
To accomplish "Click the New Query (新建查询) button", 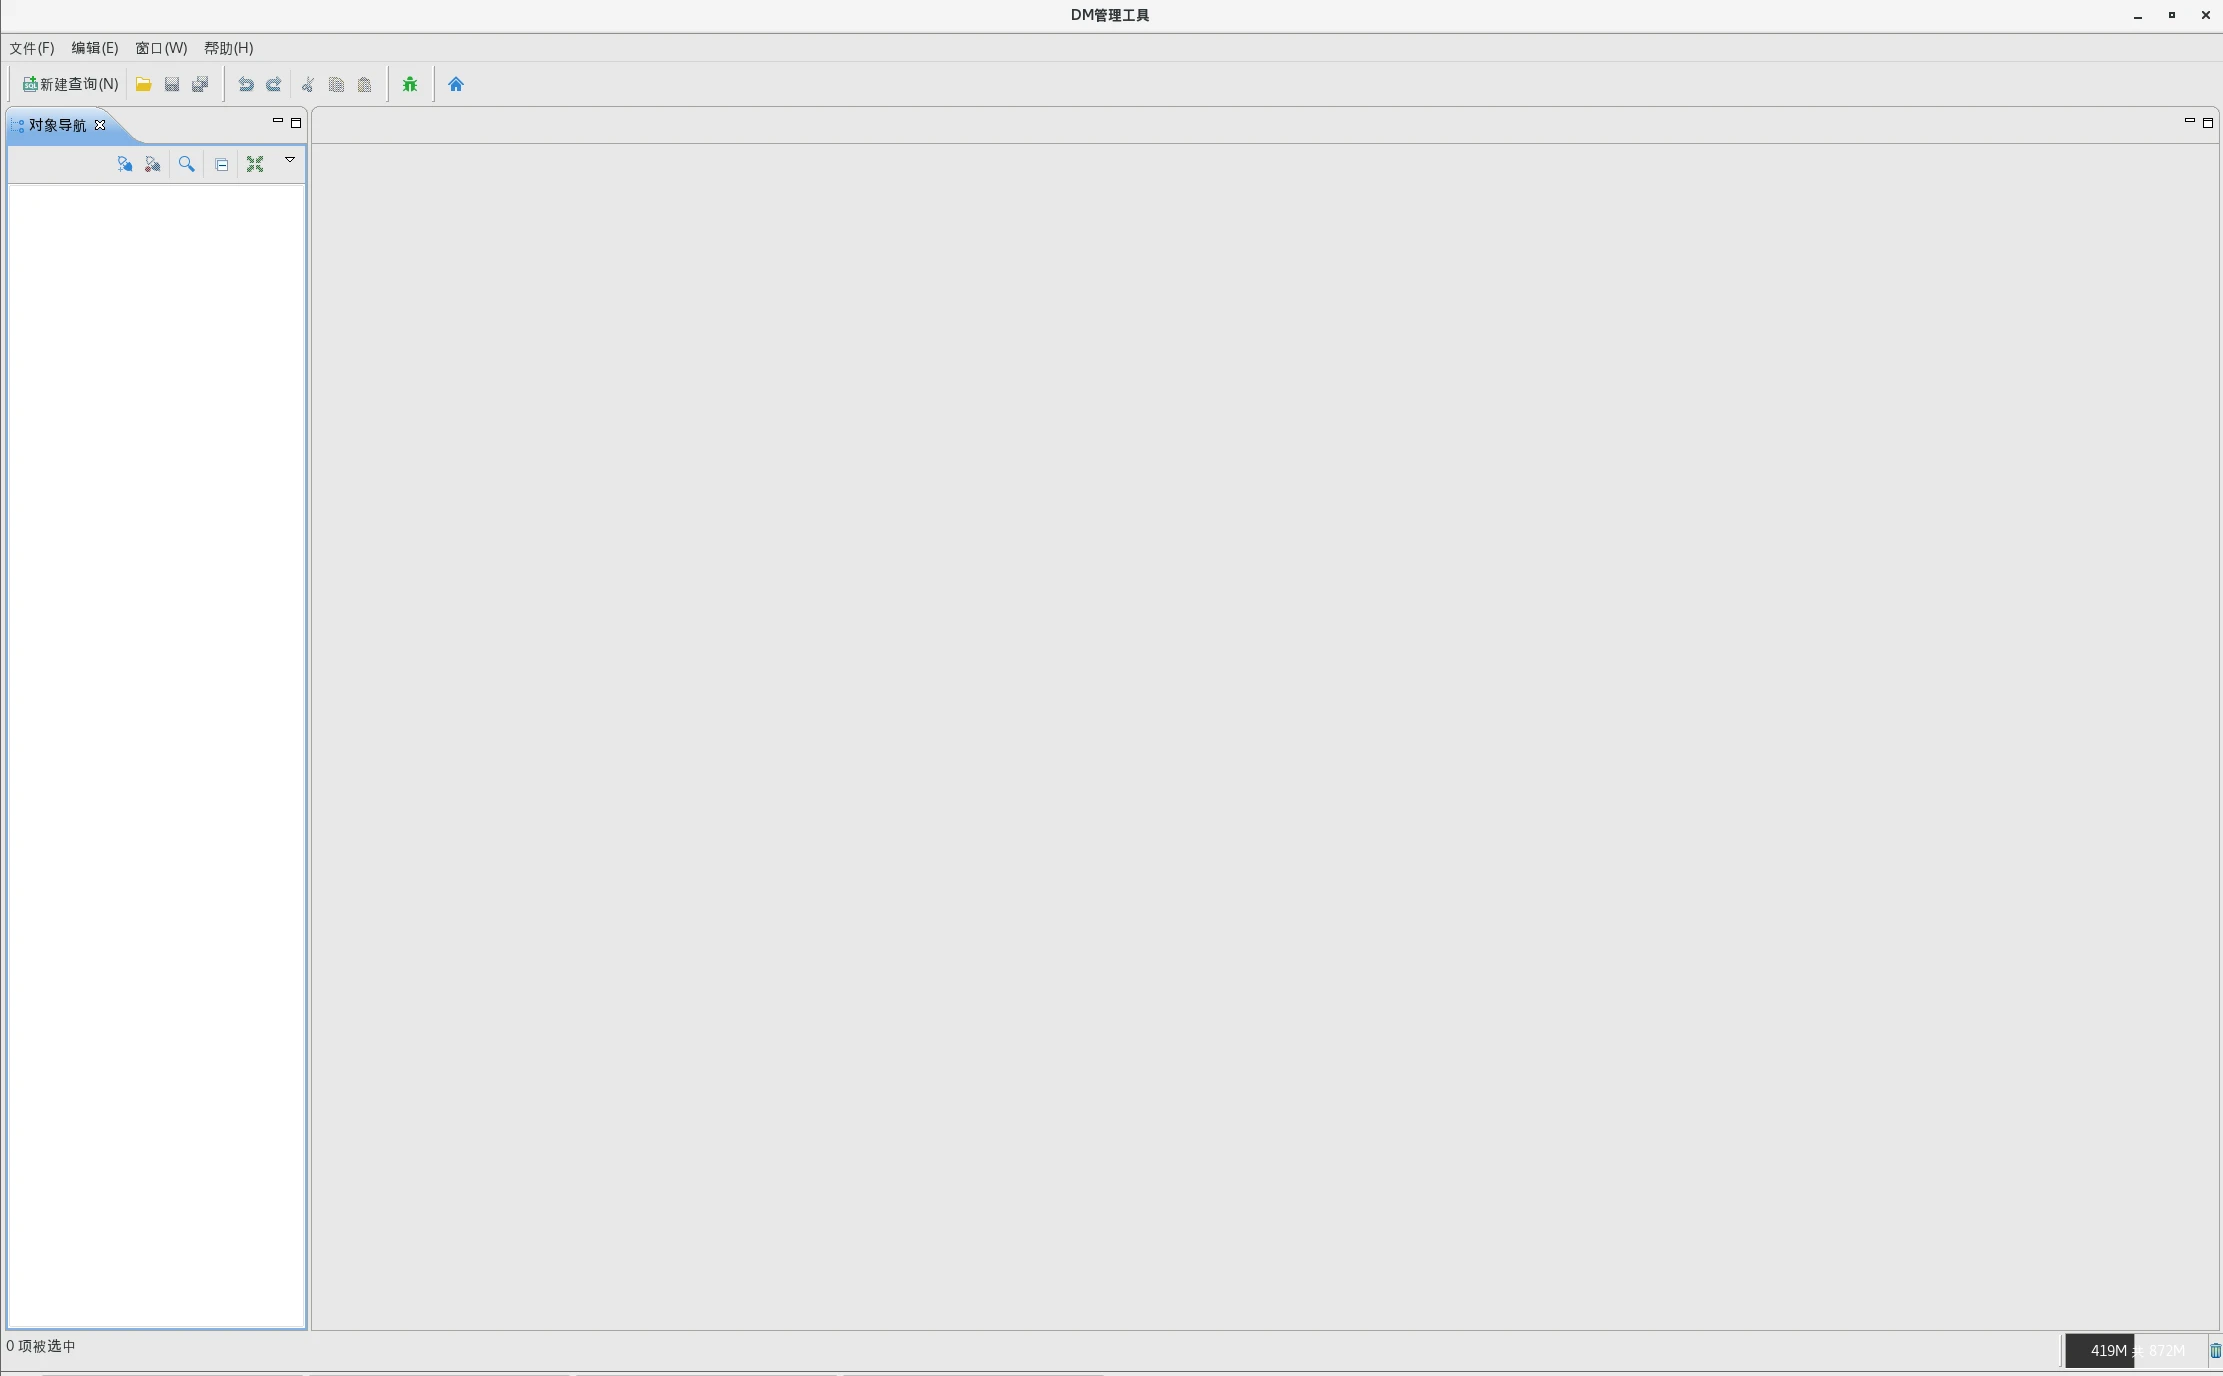I will point(71,84).
